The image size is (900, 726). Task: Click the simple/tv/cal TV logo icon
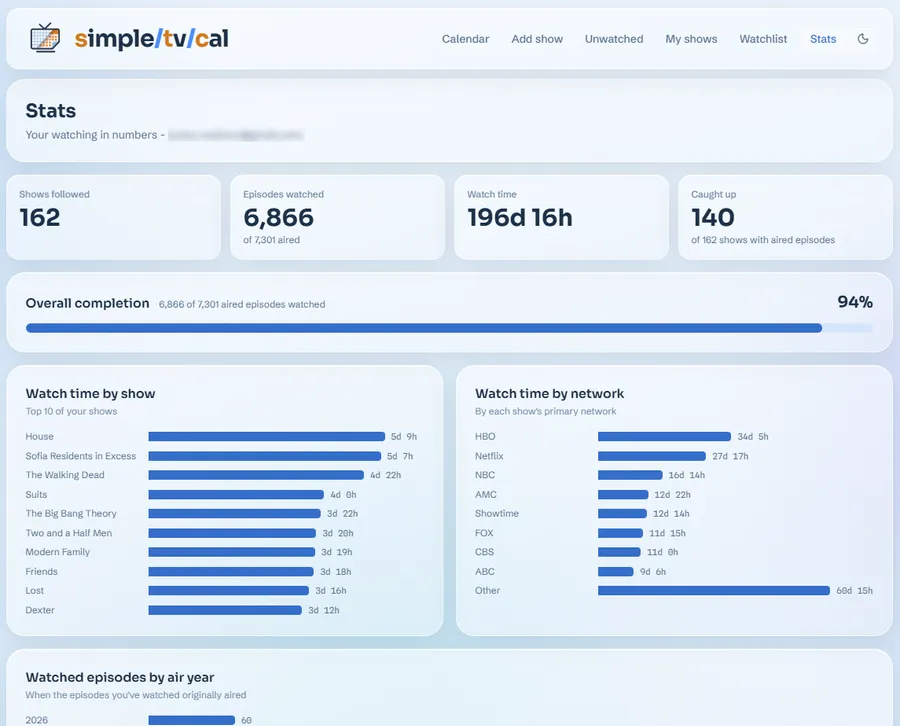(x=45, y=38)
